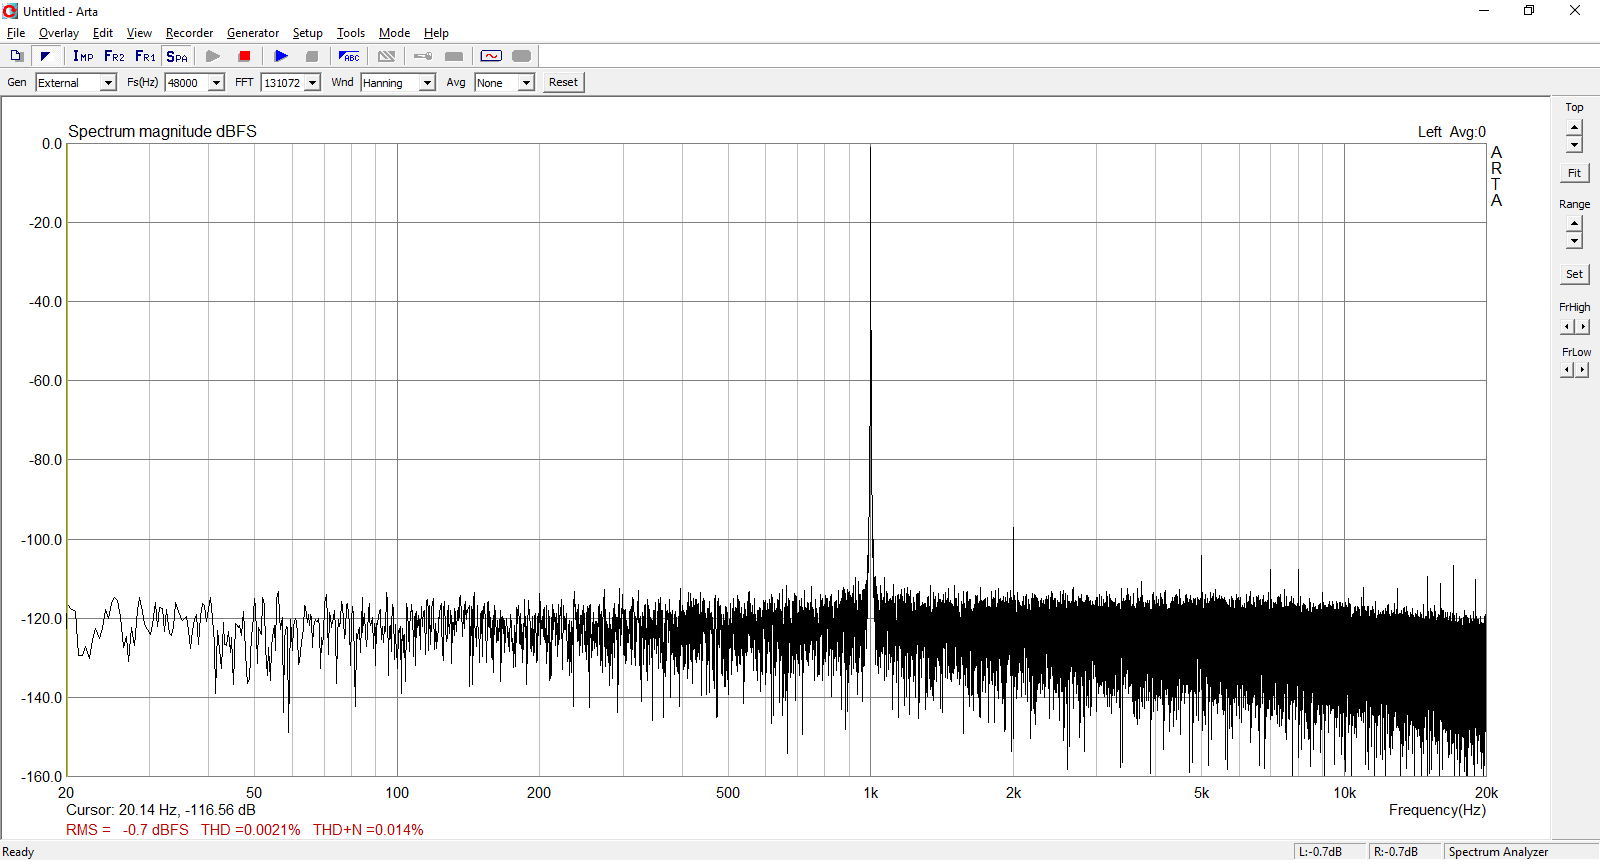Viewport: 1600px width, 864px height.
Task: Open the Mode menu
Action: coord(394,33)
